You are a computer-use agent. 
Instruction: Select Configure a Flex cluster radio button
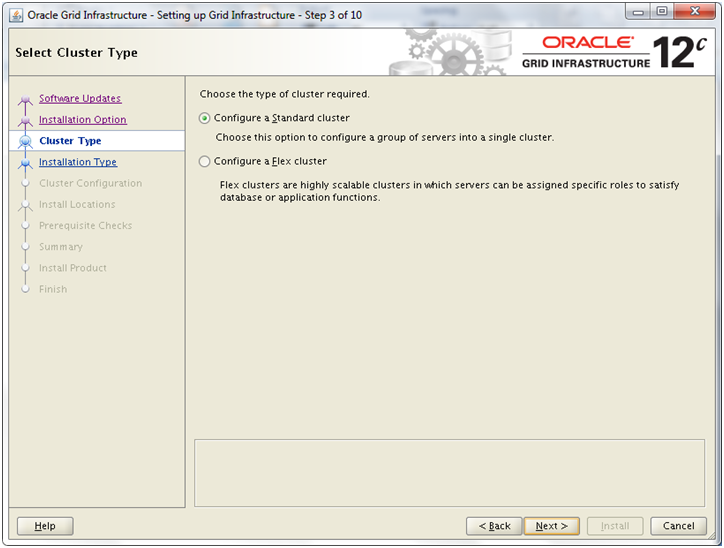pyautogui.click(x=204, y=162)
